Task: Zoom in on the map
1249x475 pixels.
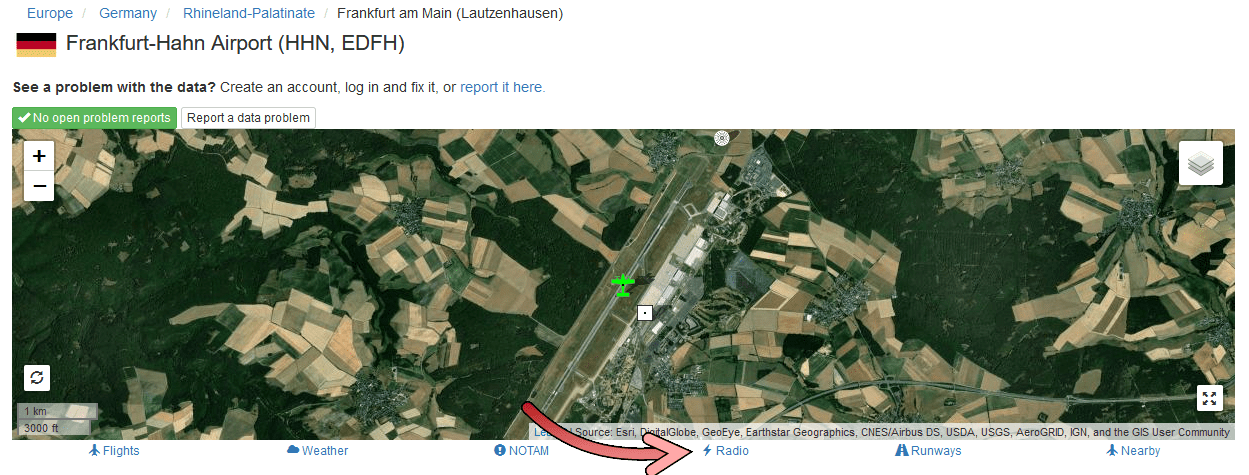Action: tap(39, 156)
